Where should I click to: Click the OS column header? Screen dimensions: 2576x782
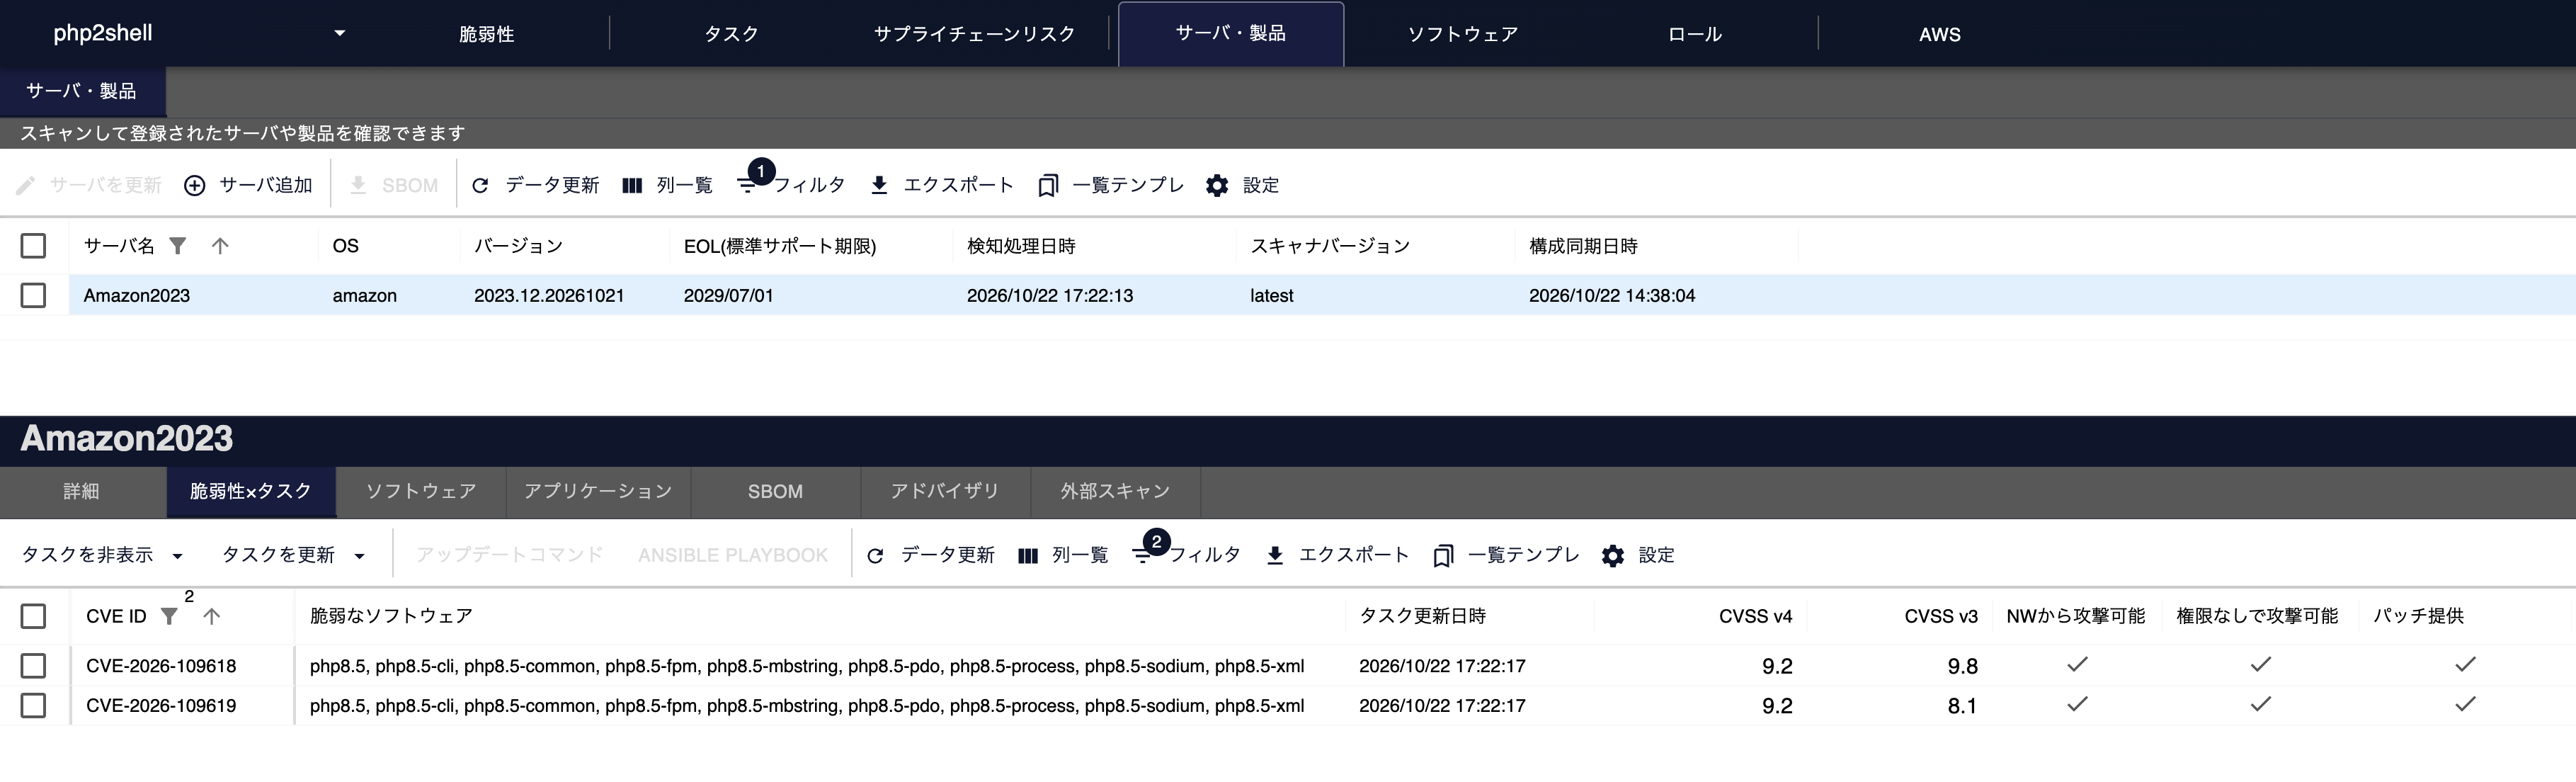tap(345, 246)
